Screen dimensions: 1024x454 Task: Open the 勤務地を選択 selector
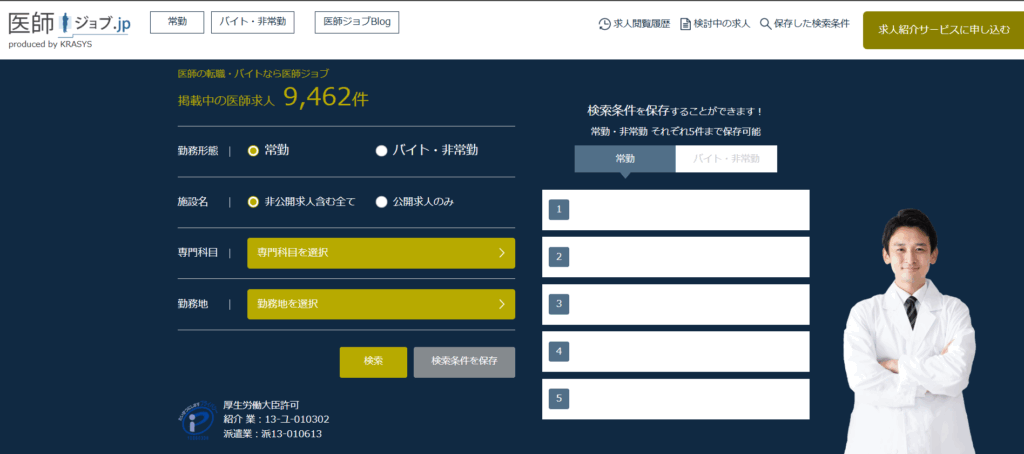[381, 304]
